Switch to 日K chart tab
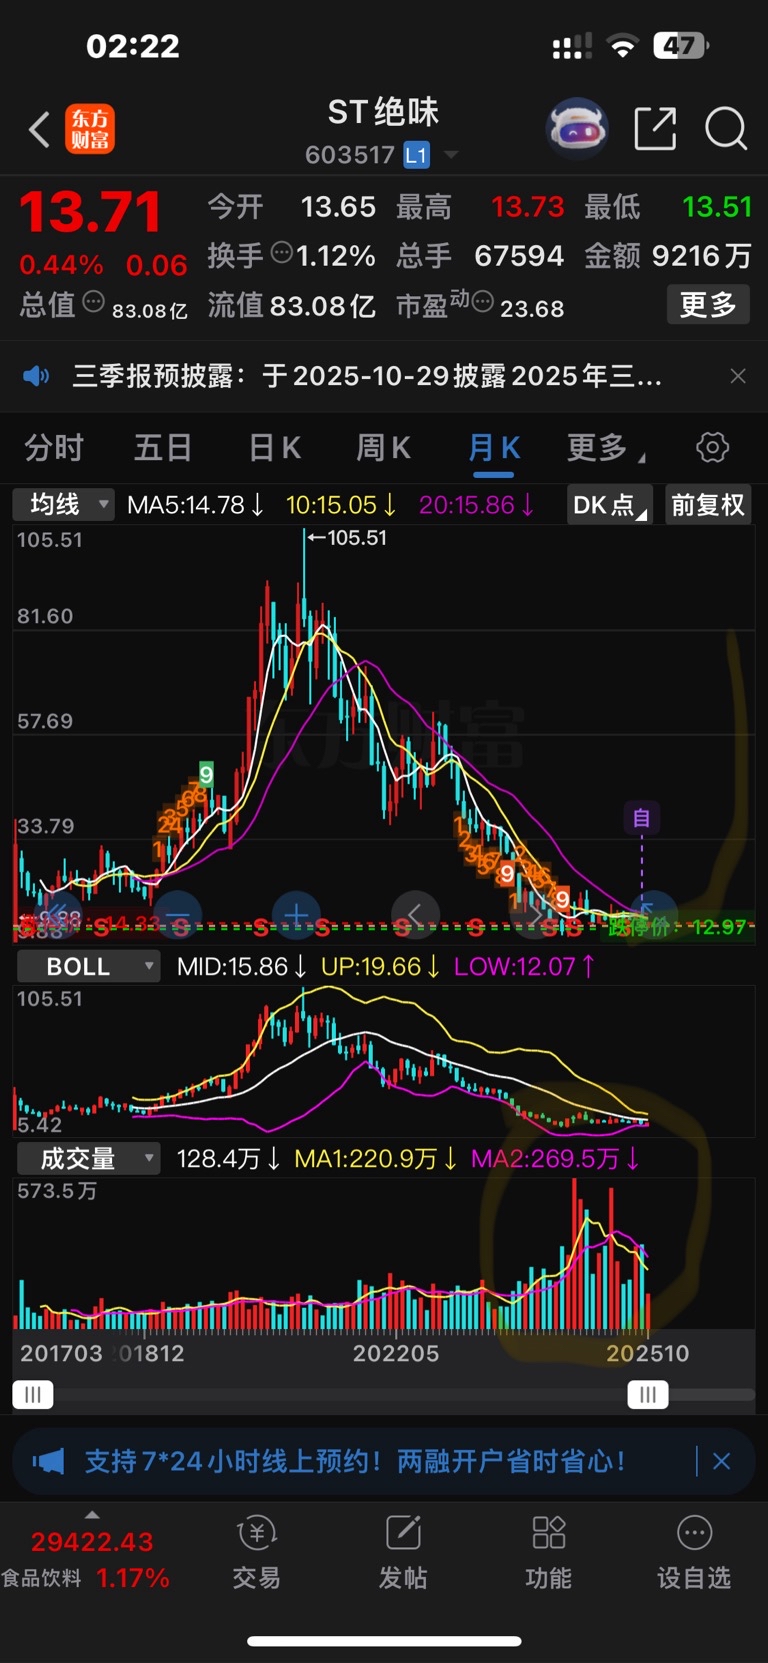768x1663 pixels. click(274, 447)
